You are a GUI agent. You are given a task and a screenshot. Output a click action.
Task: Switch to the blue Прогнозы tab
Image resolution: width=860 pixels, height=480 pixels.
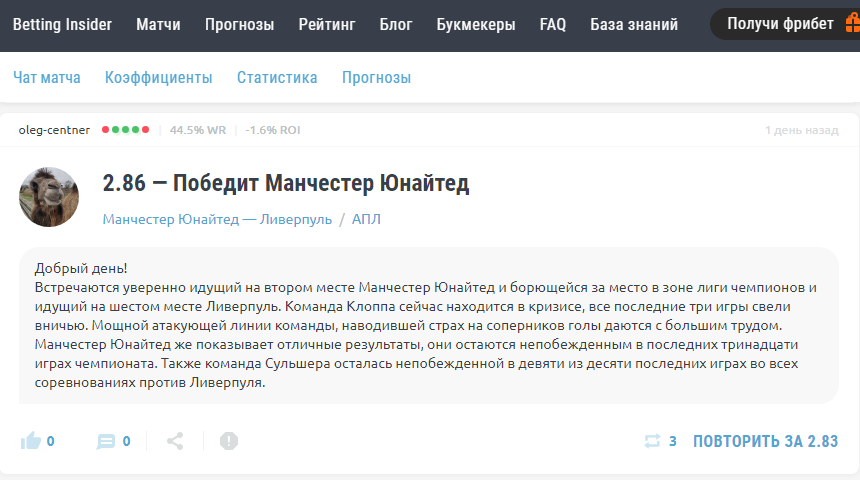click(x=376, y=77)
